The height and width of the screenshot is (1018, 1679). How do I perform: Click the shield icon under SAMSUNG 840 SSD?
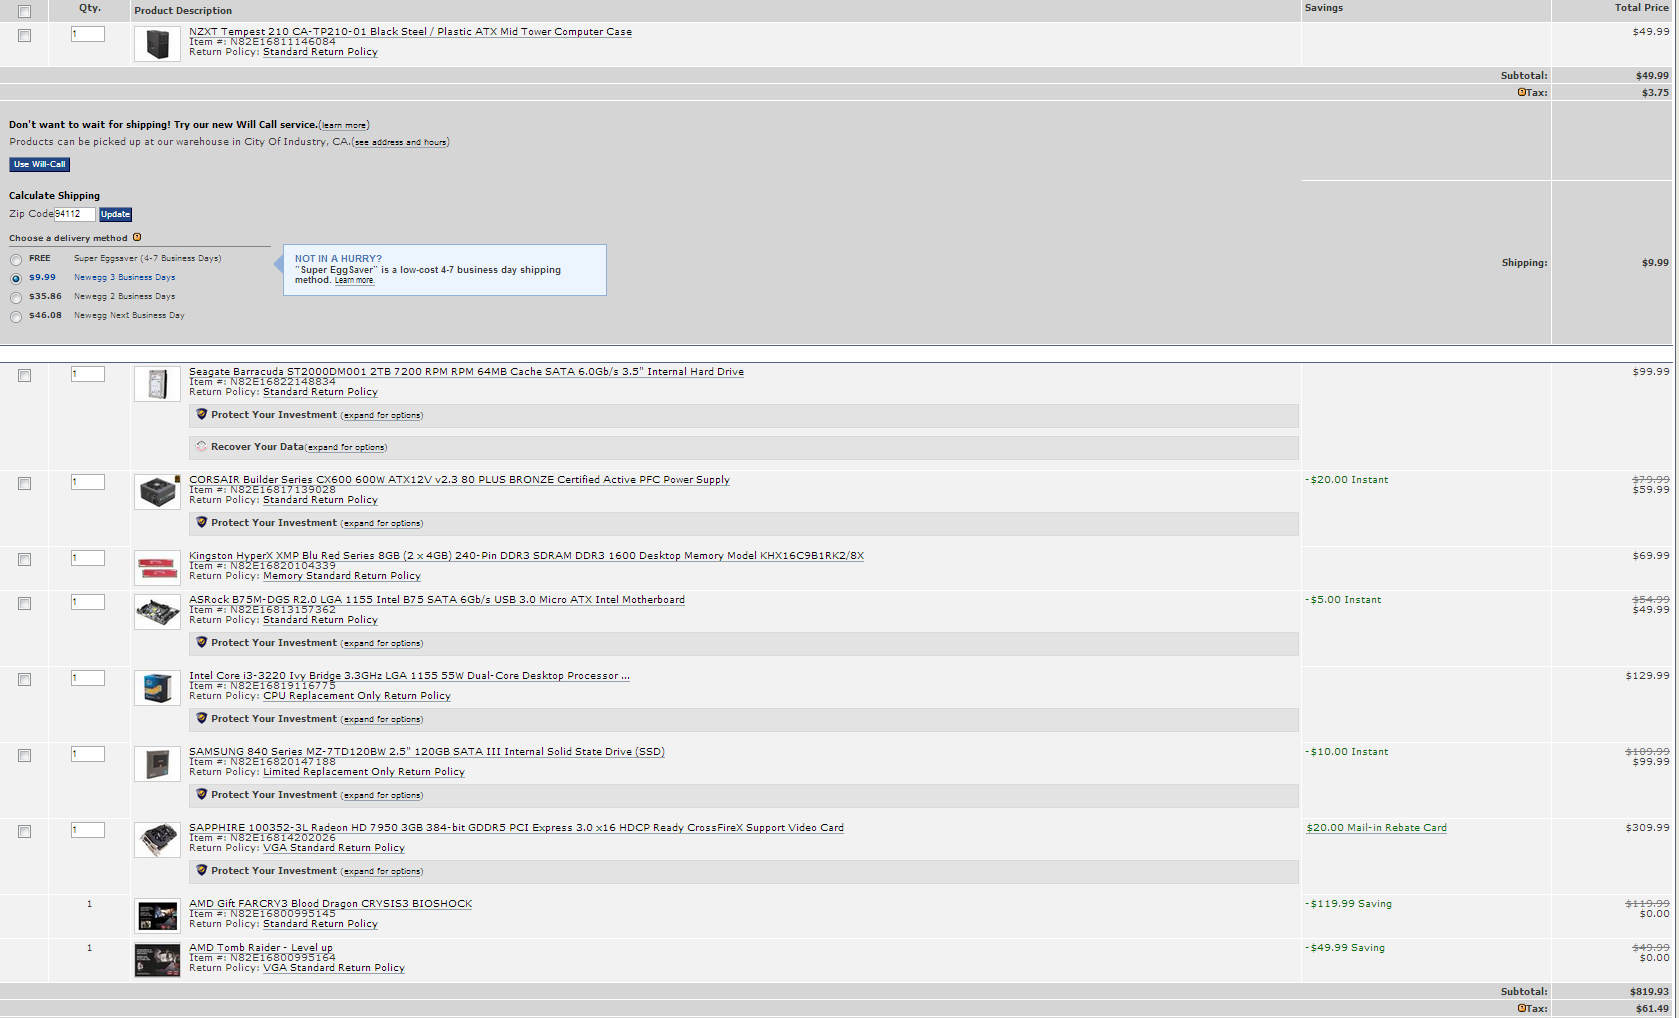[x=201, y=794]
